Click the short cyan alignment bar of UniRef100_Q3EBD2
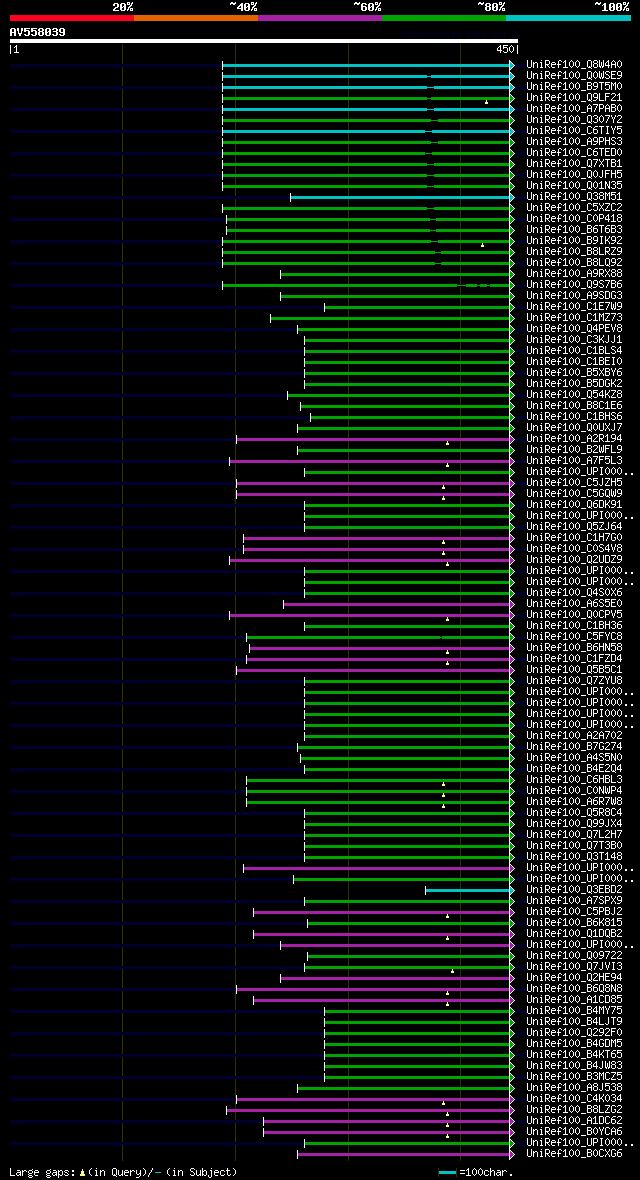 point(469,890)
